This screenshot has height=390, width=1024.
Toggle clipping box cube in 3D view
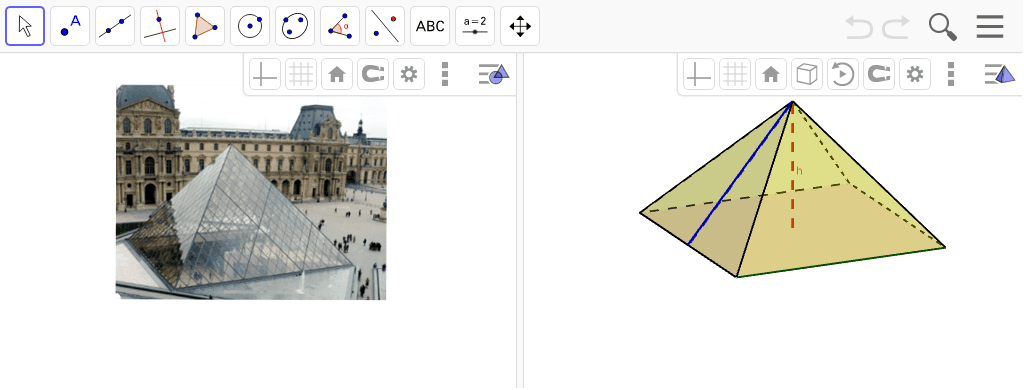click(807, 74)
